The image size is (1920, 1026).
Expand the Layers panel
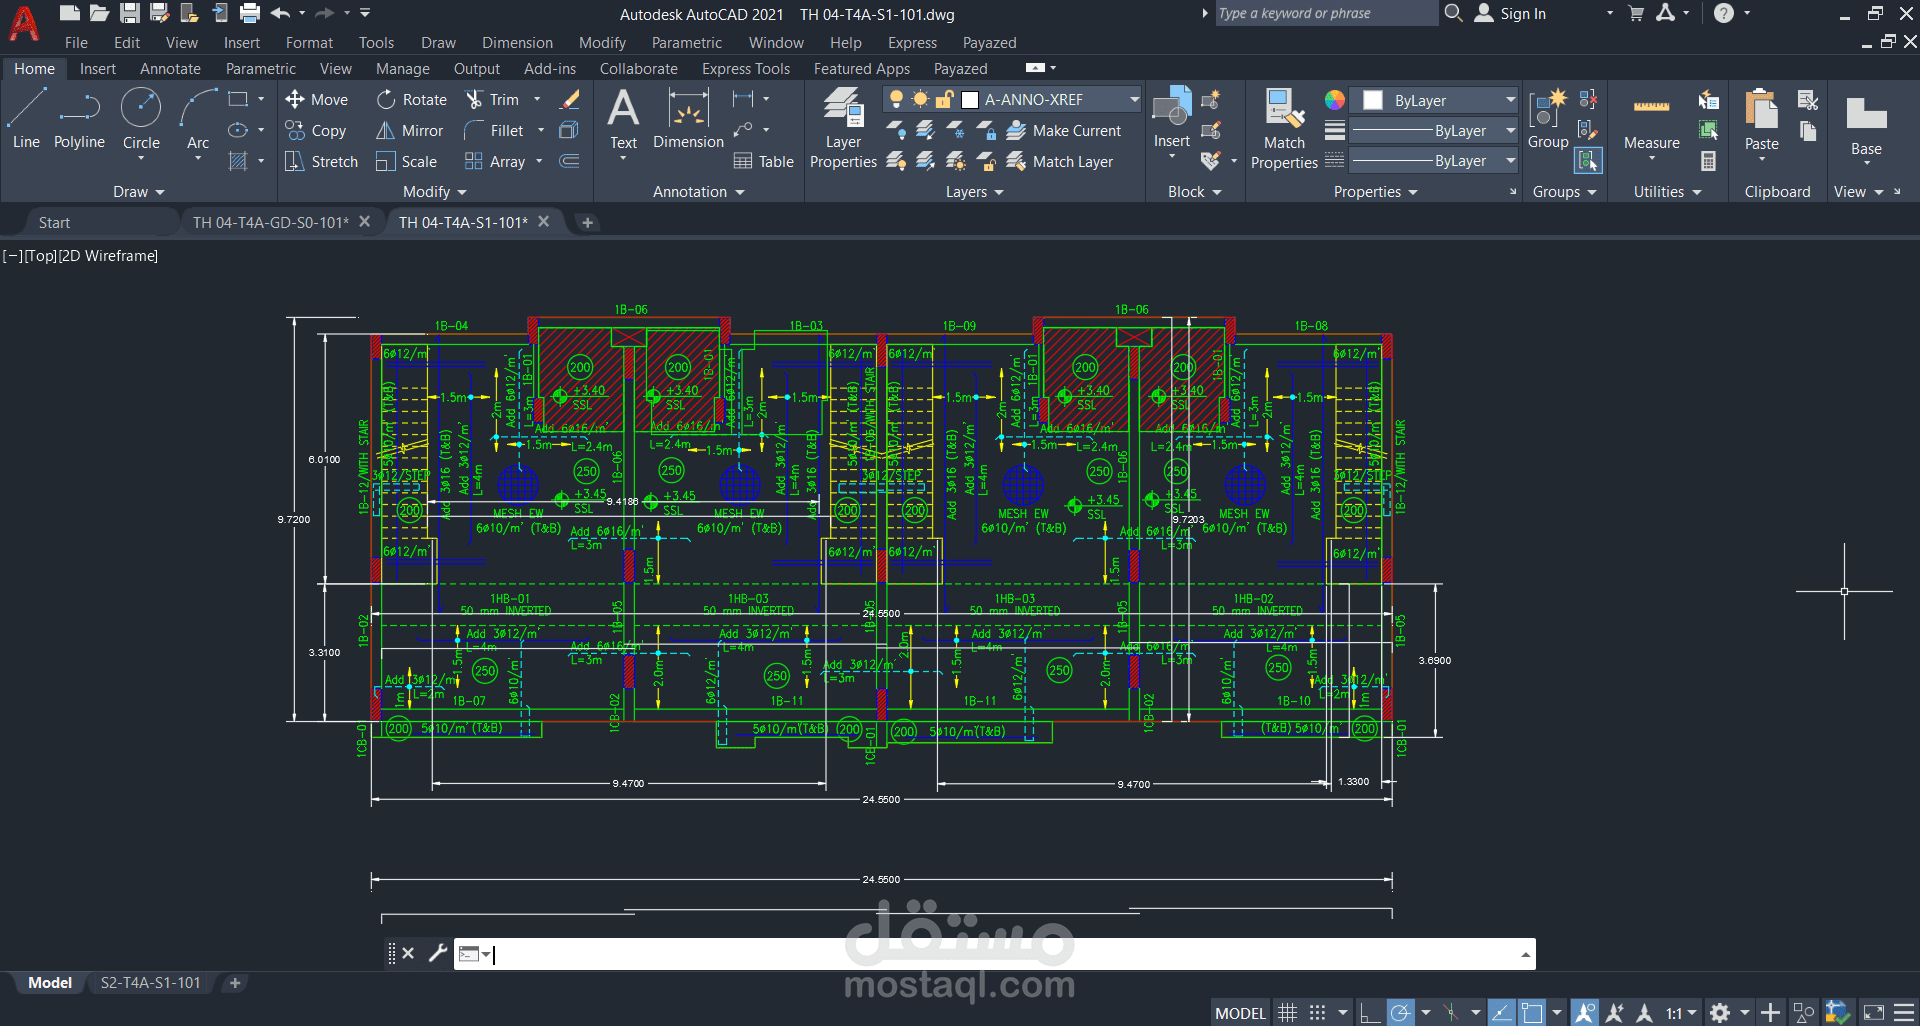coord(974,191)
